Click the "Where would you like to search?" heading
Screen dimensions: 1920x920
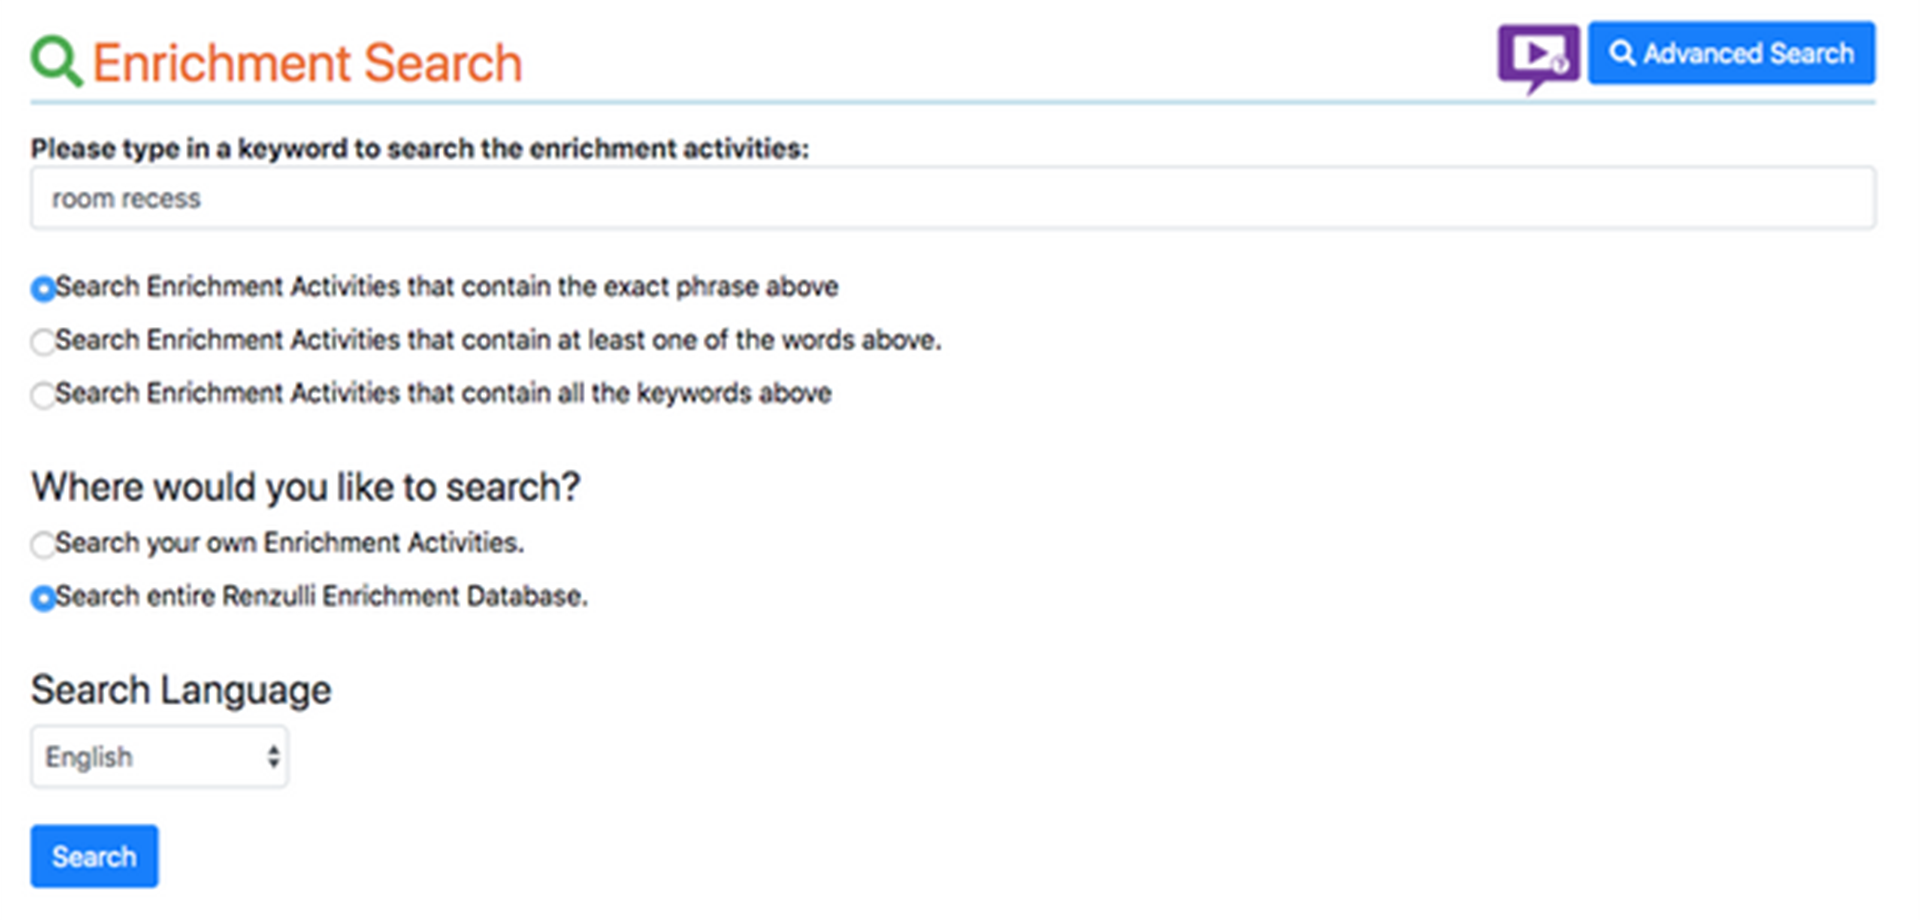[305, 487]
